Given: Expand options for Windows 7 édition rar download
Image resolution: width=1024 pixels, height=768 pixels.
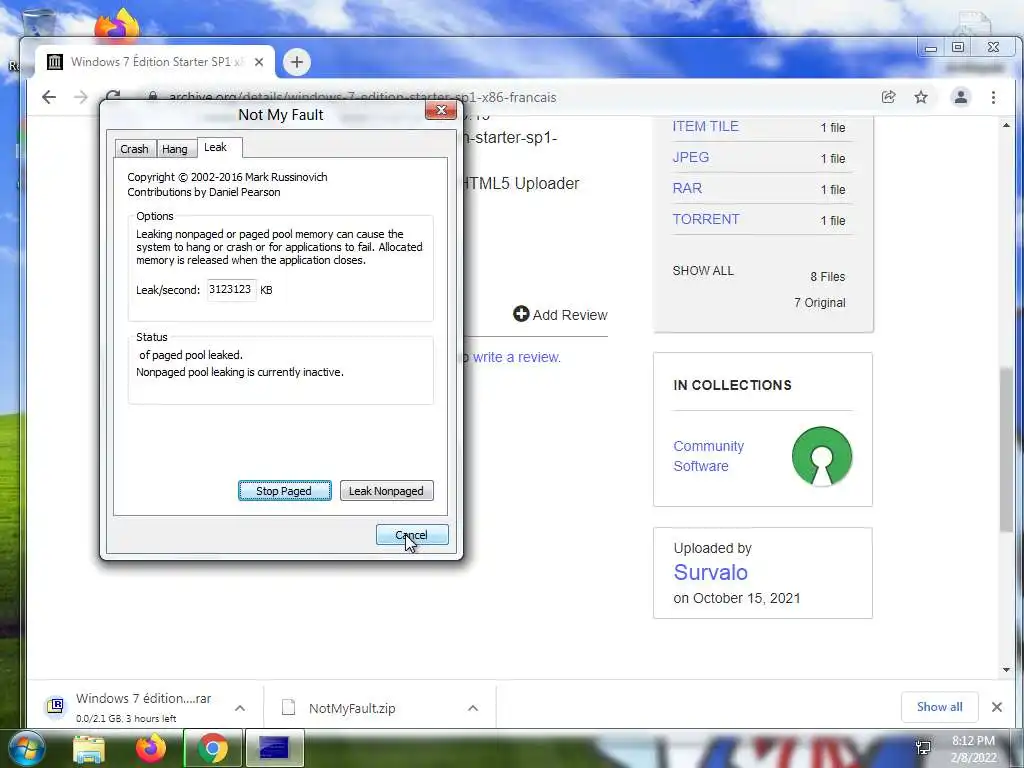Looking at the screenshot, I should click(x=240, y=708).
